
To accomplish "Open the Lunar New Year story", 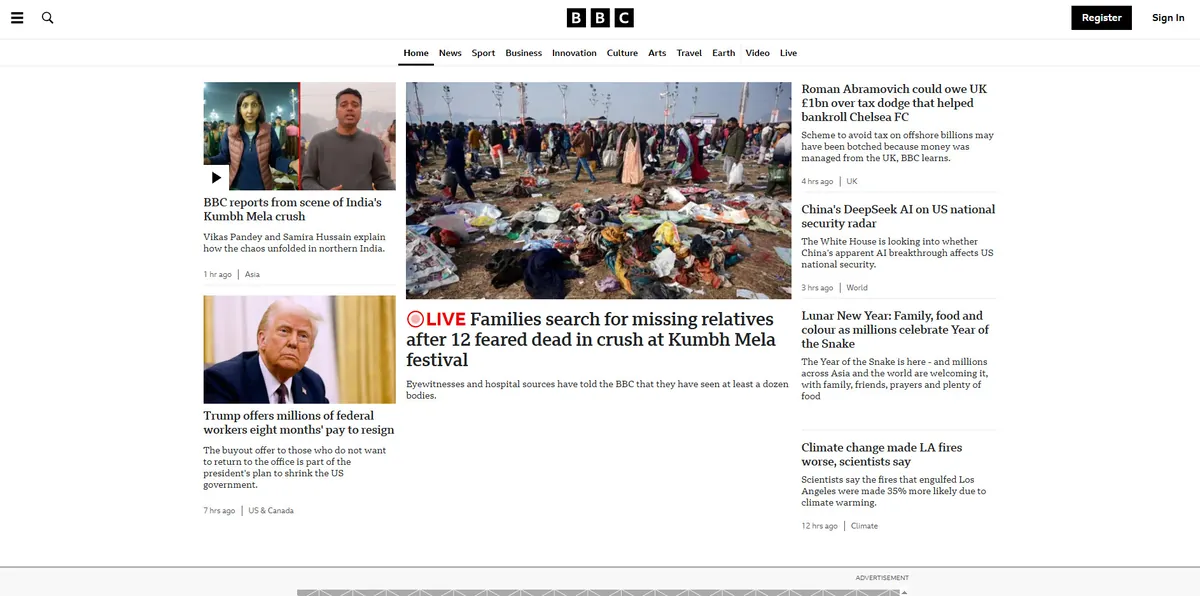I will [x=895, y=329].
